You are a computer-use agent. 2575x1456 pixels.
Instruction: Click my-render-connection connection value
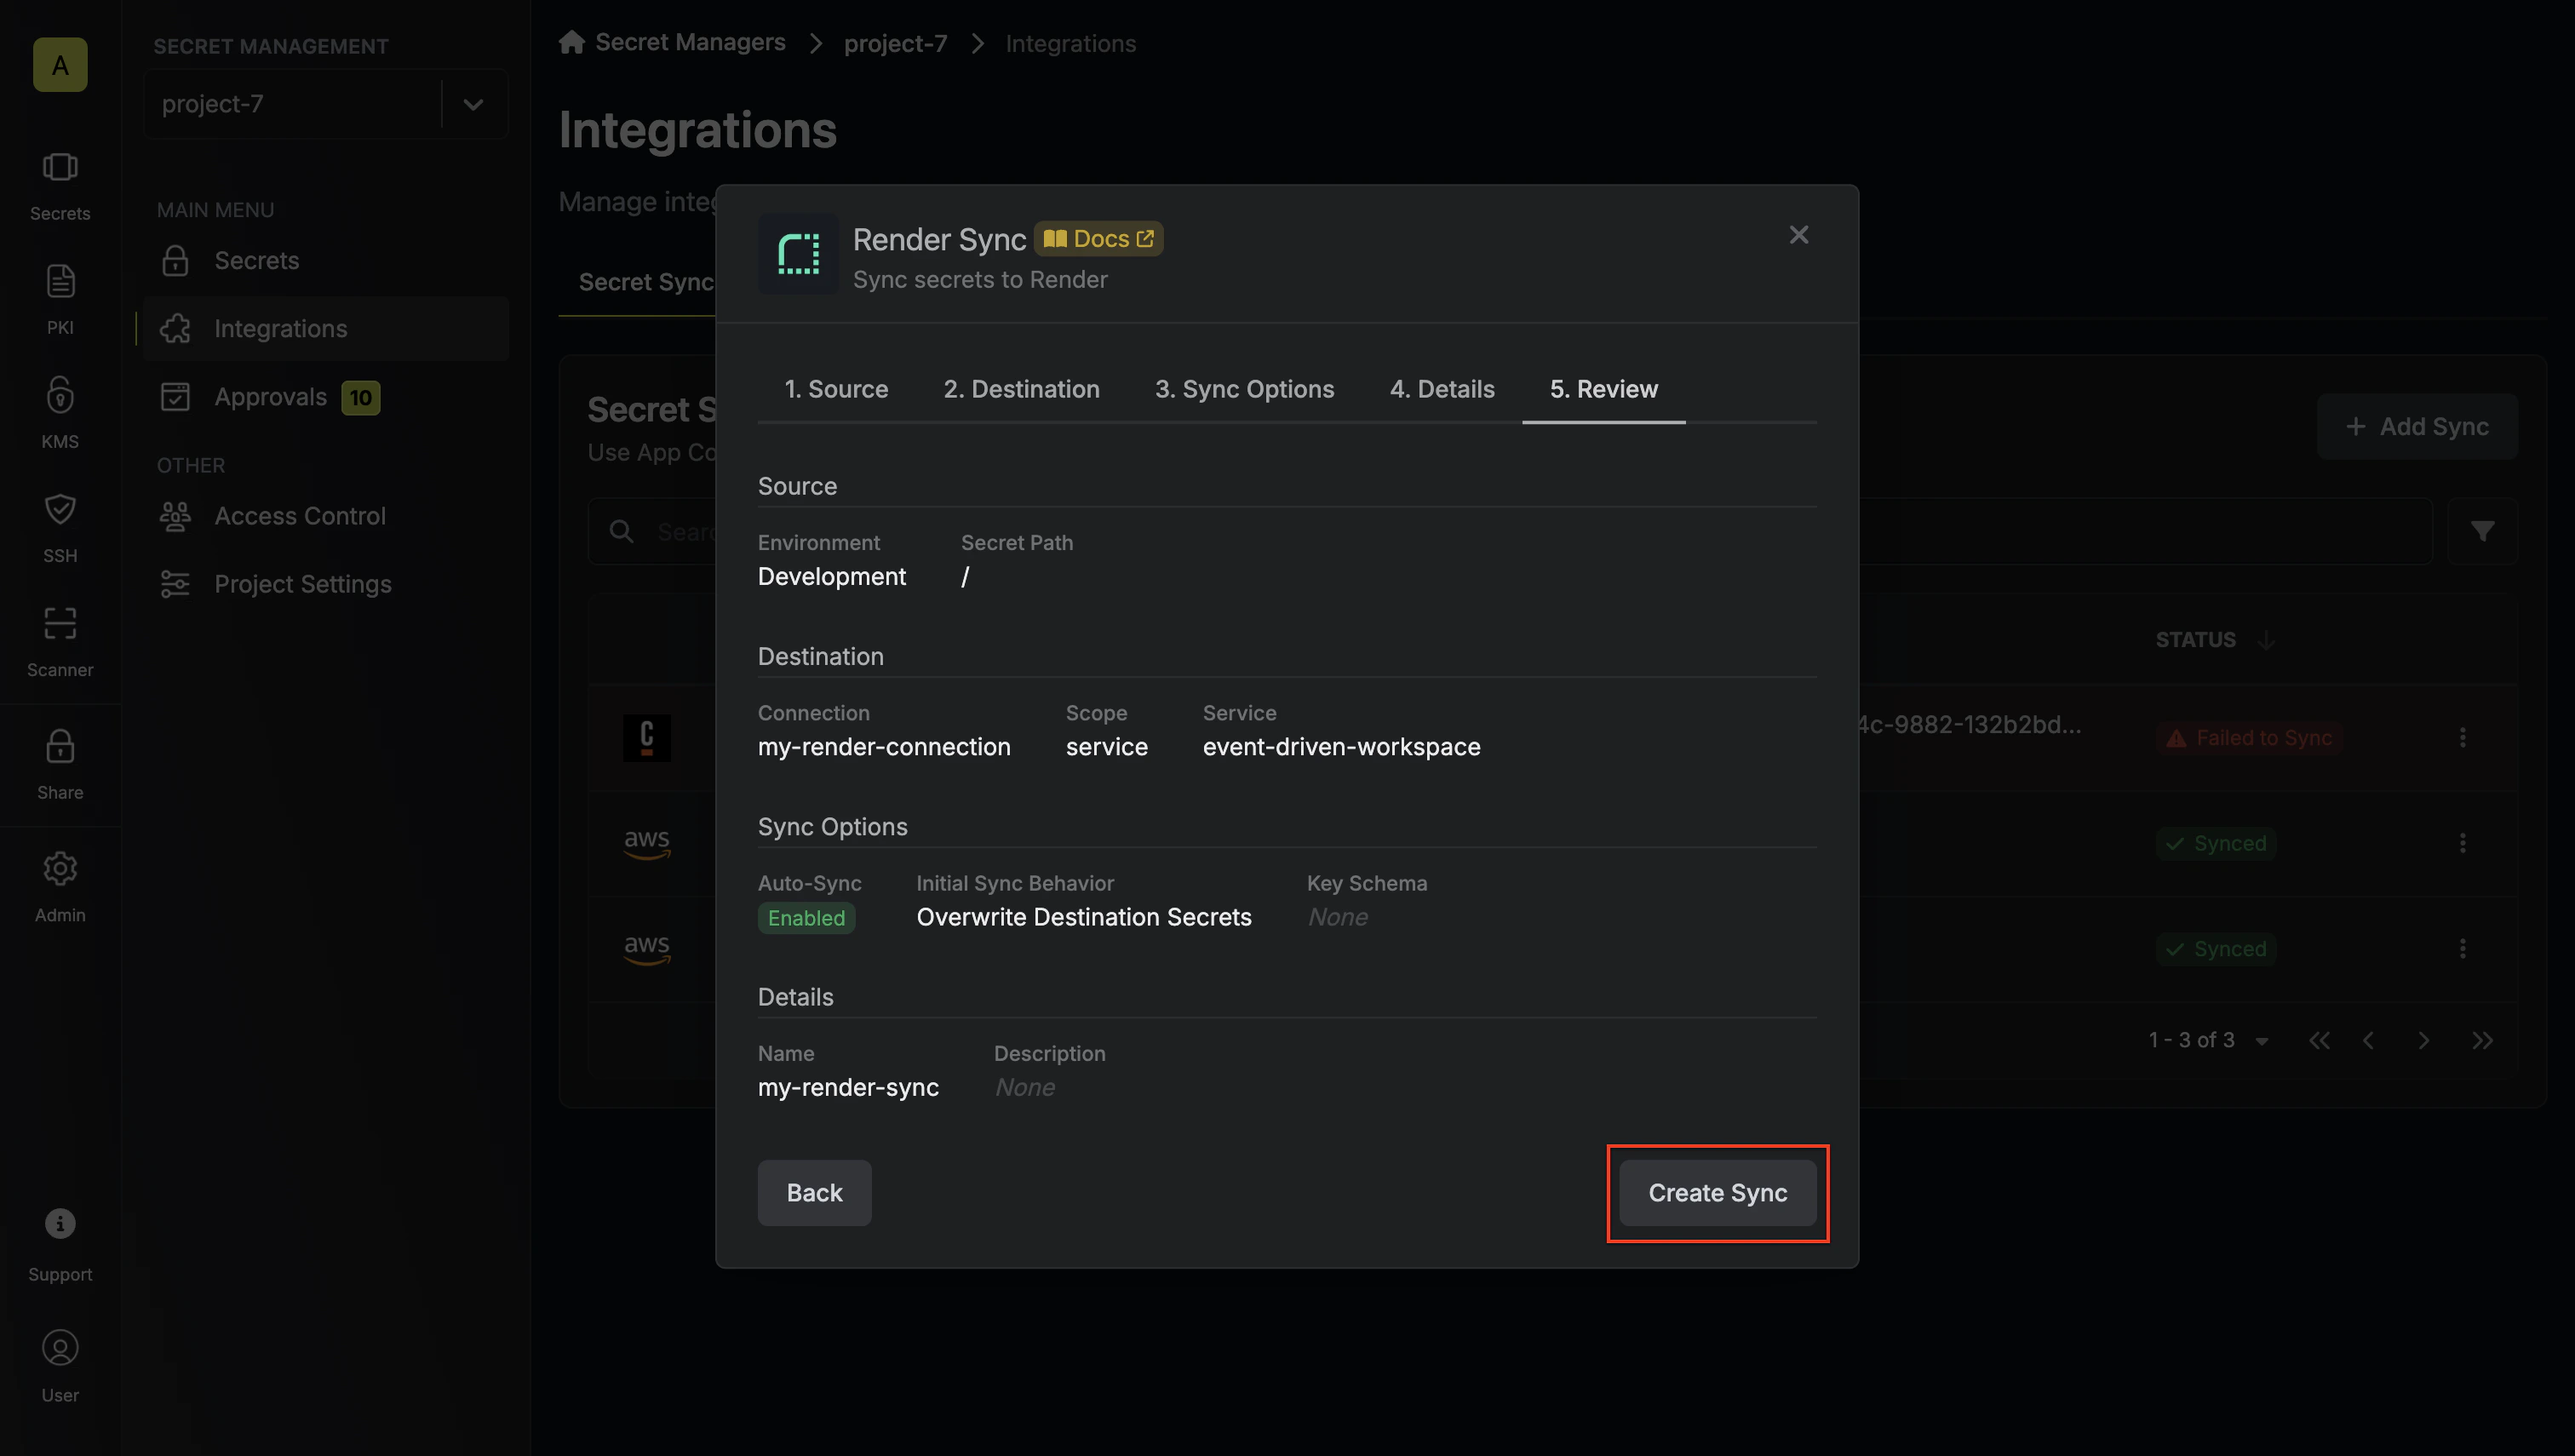[884, 747]
